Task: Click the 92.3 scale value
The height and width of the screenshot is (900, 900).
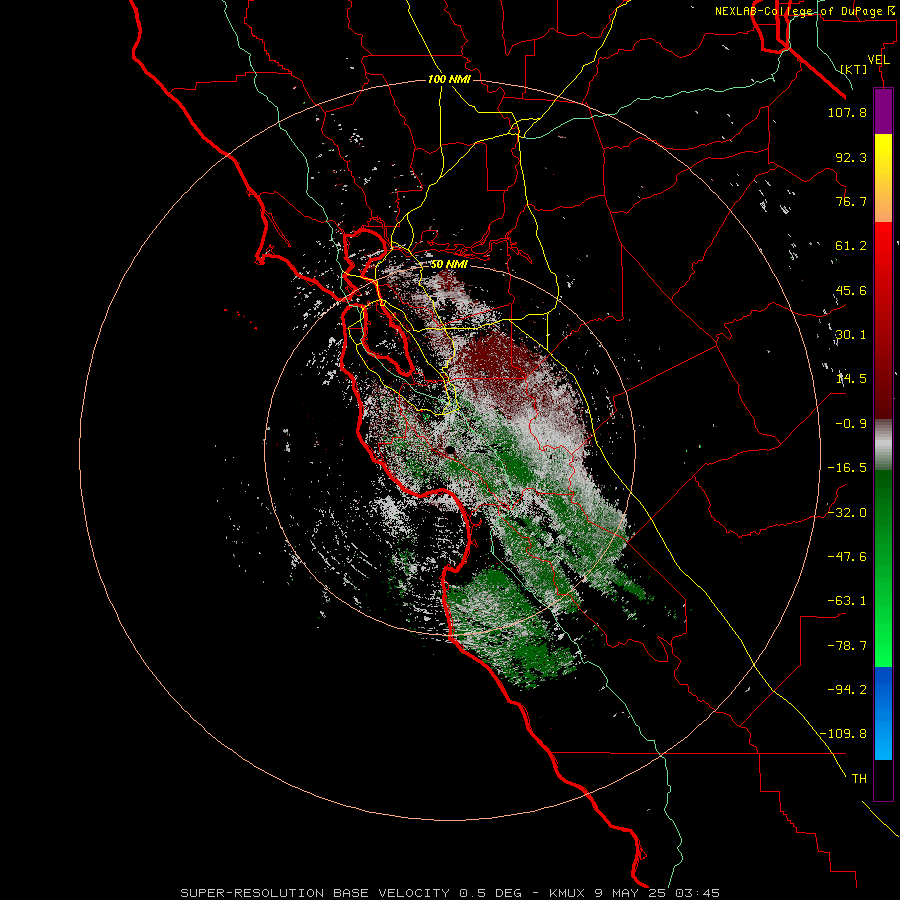Action: tap(851, 157)
